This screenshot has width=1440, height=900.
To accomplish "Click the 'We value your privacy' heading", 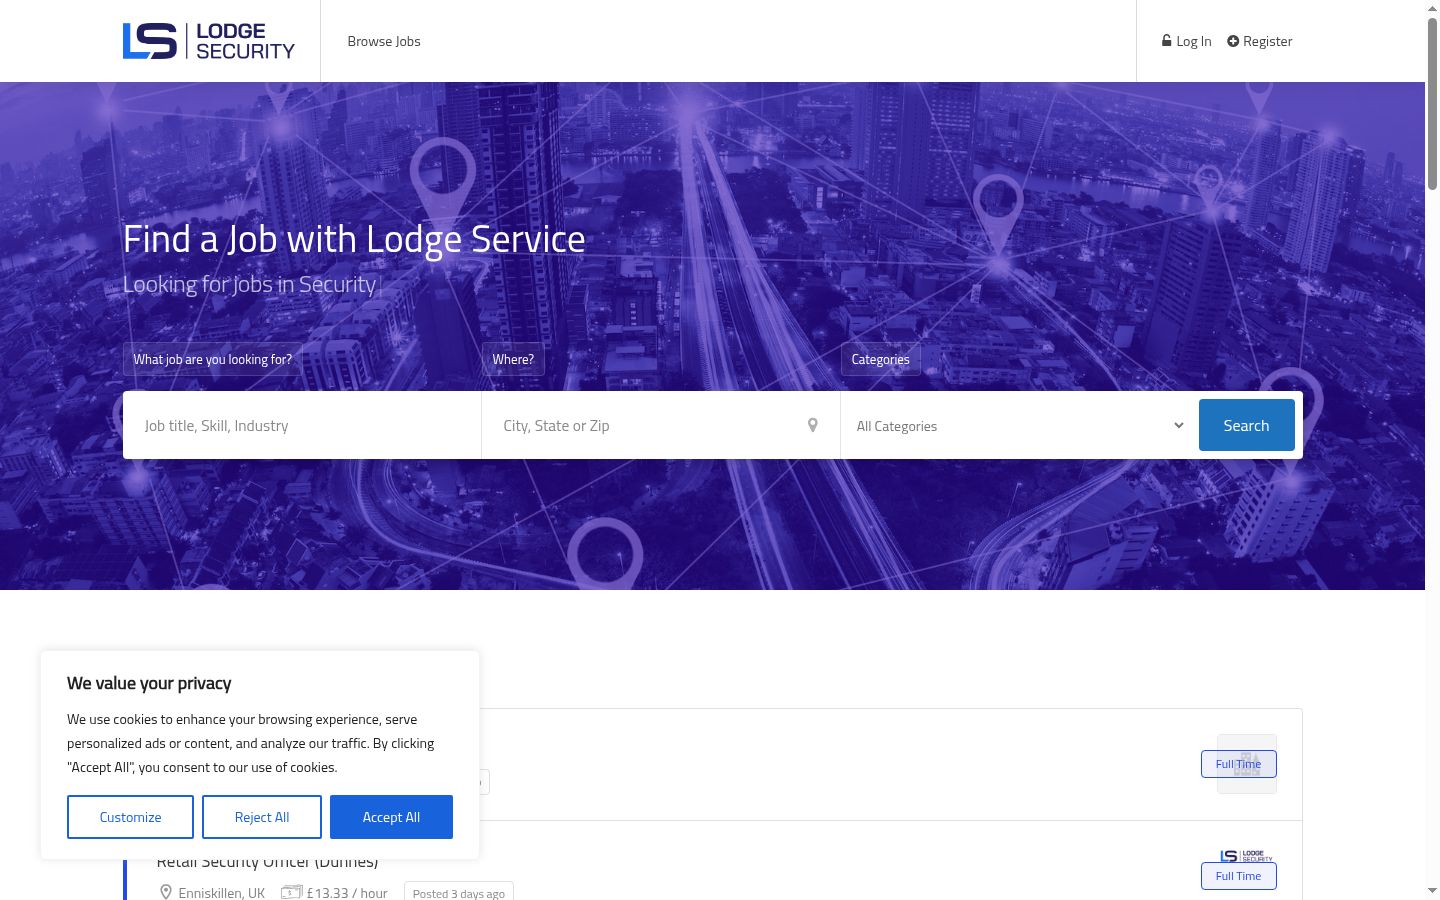I will 149,683.
